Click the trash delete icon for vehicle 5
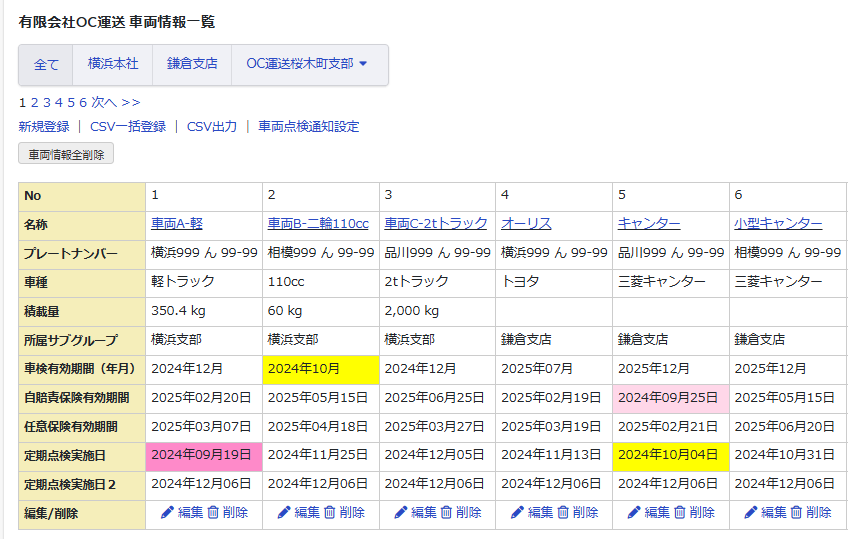The image size is (848, 539). [x=679, y=512]
